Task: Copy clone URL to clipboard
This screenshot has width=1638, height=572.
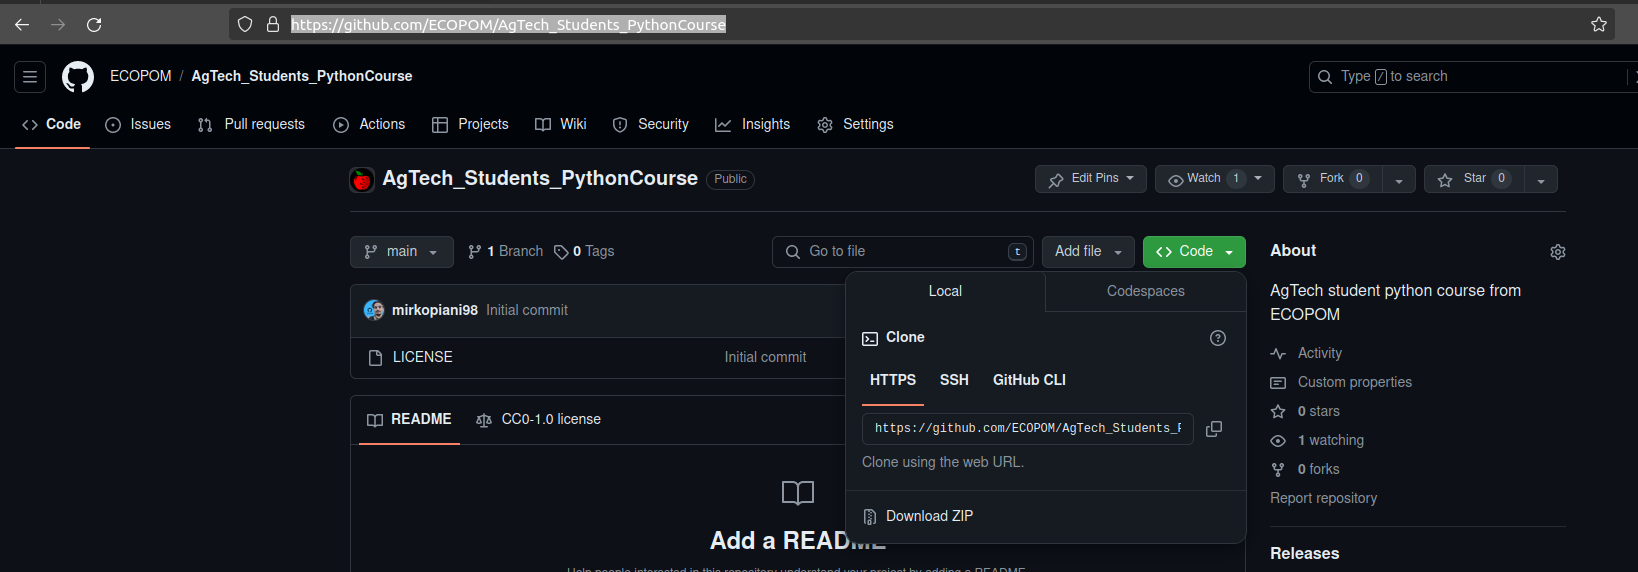Action: click(1214, 429)
